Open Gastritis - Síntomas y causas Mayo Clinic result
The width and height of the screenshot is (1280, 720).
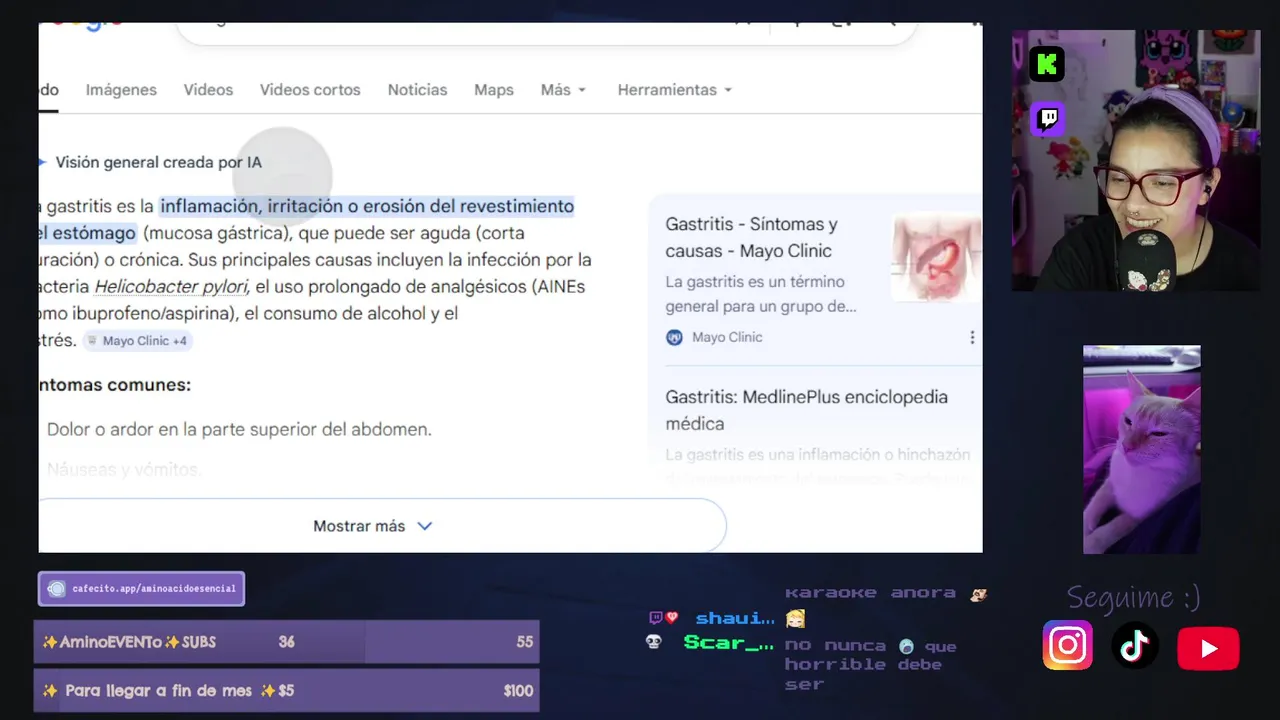pos(751,237)
